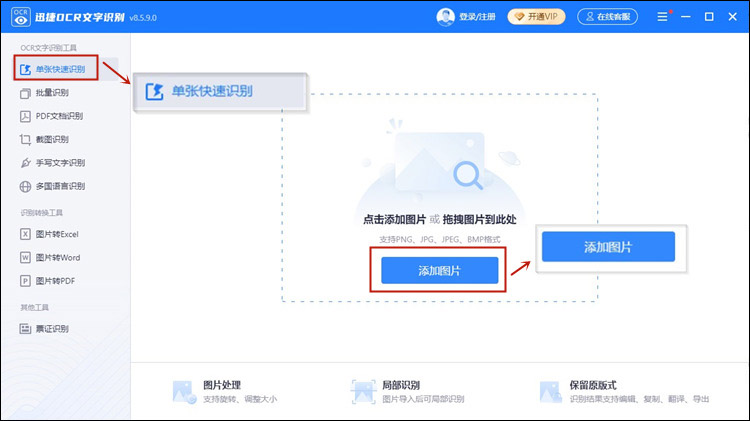Click 局部识别 title text
Viewport: 750px width, 421px height.
[401, 385]
